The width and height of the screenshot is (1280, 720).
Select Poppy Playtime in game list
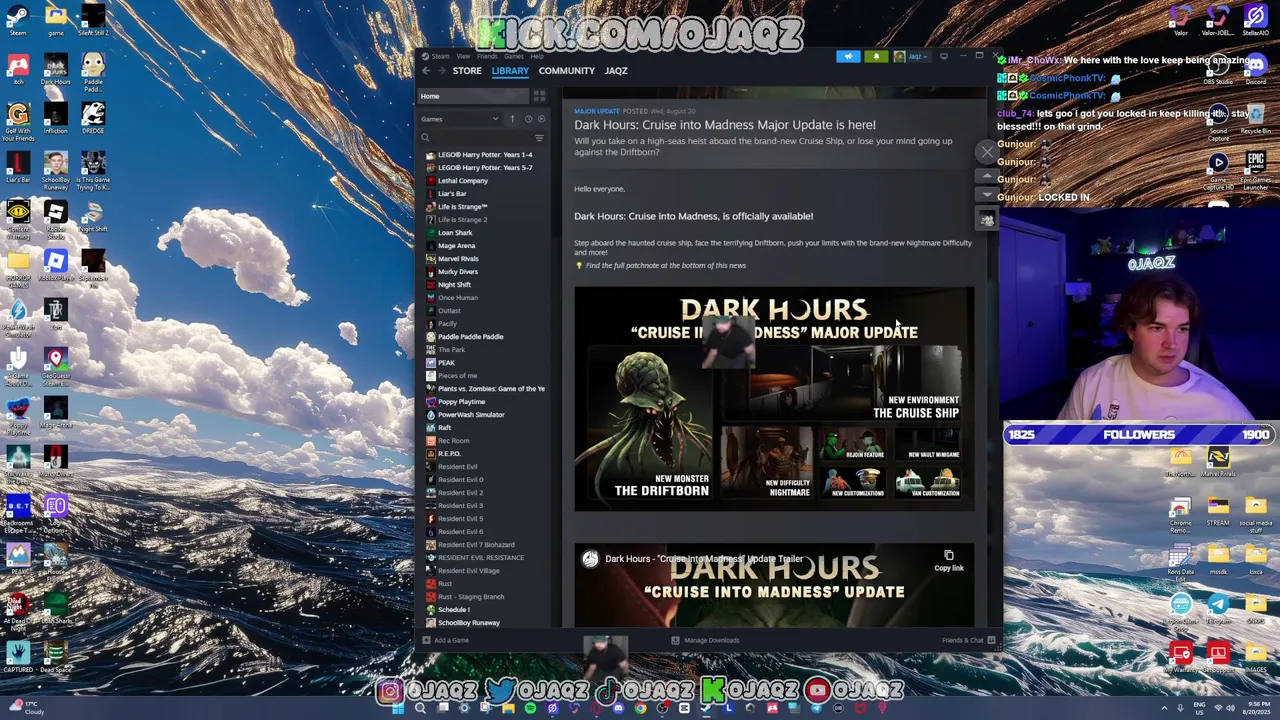(461, 402)
